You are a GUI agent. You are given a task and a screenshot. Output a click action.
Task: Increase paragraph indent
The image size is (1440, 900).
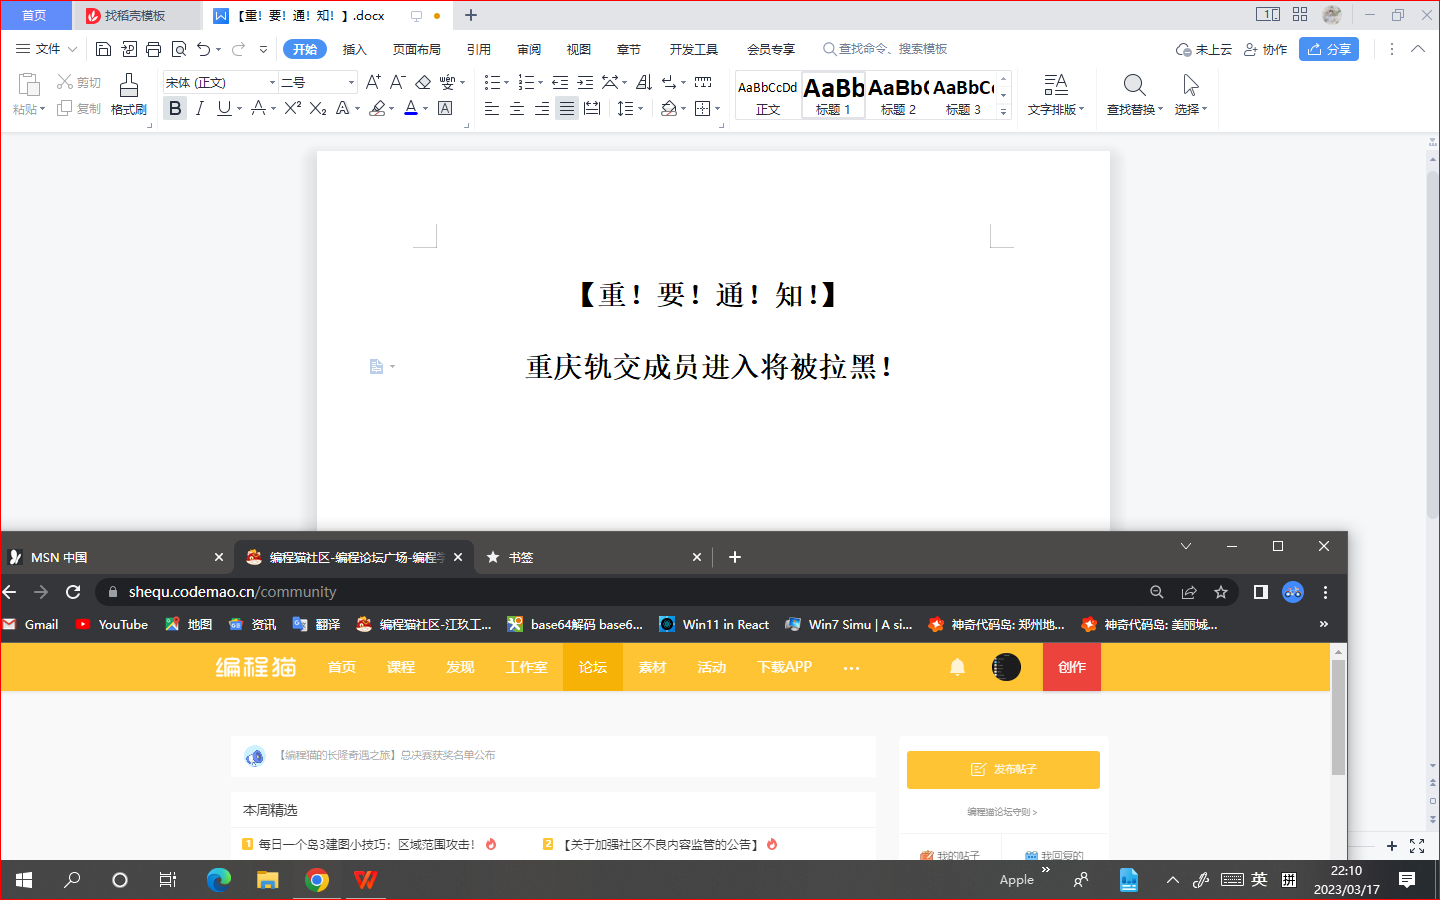[x=585, y=82]
